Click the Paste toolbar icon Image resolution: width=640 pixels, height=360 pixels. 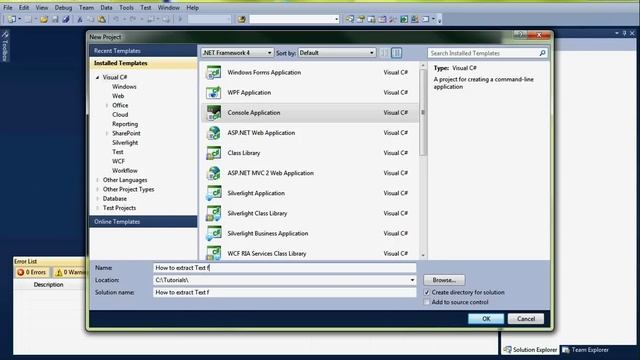(101, 19)
